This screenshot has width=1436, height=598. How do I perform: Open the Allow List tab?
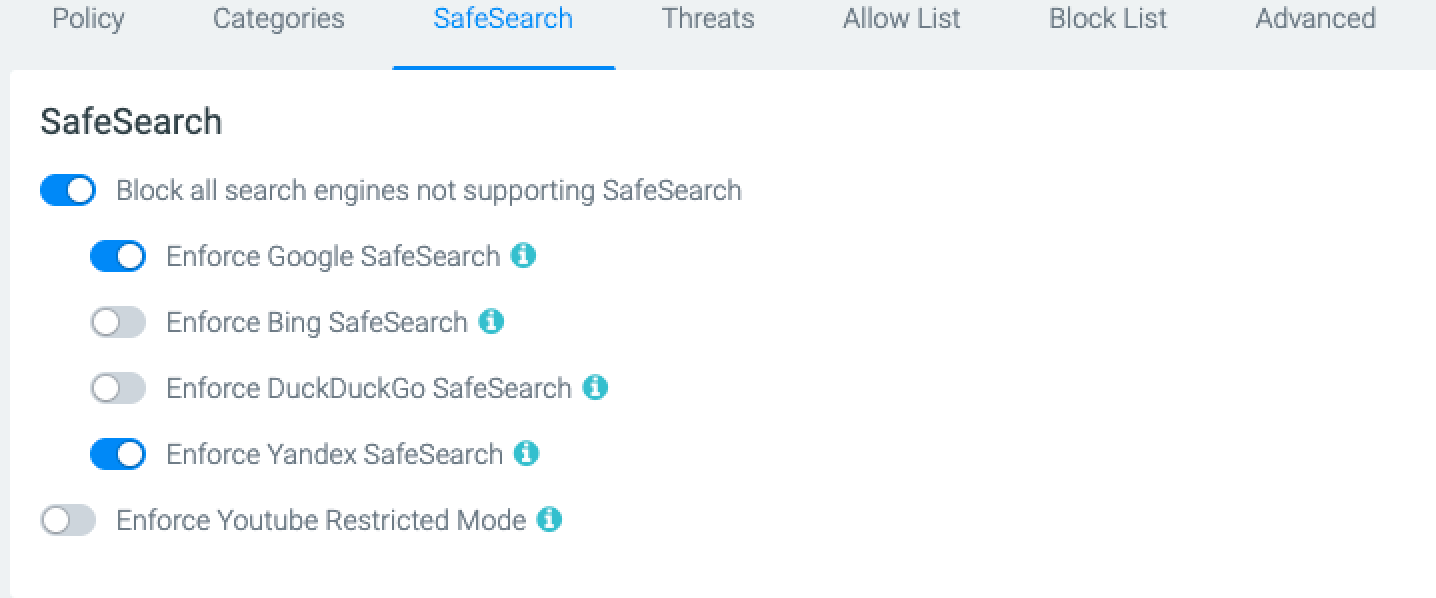(902, 19)
